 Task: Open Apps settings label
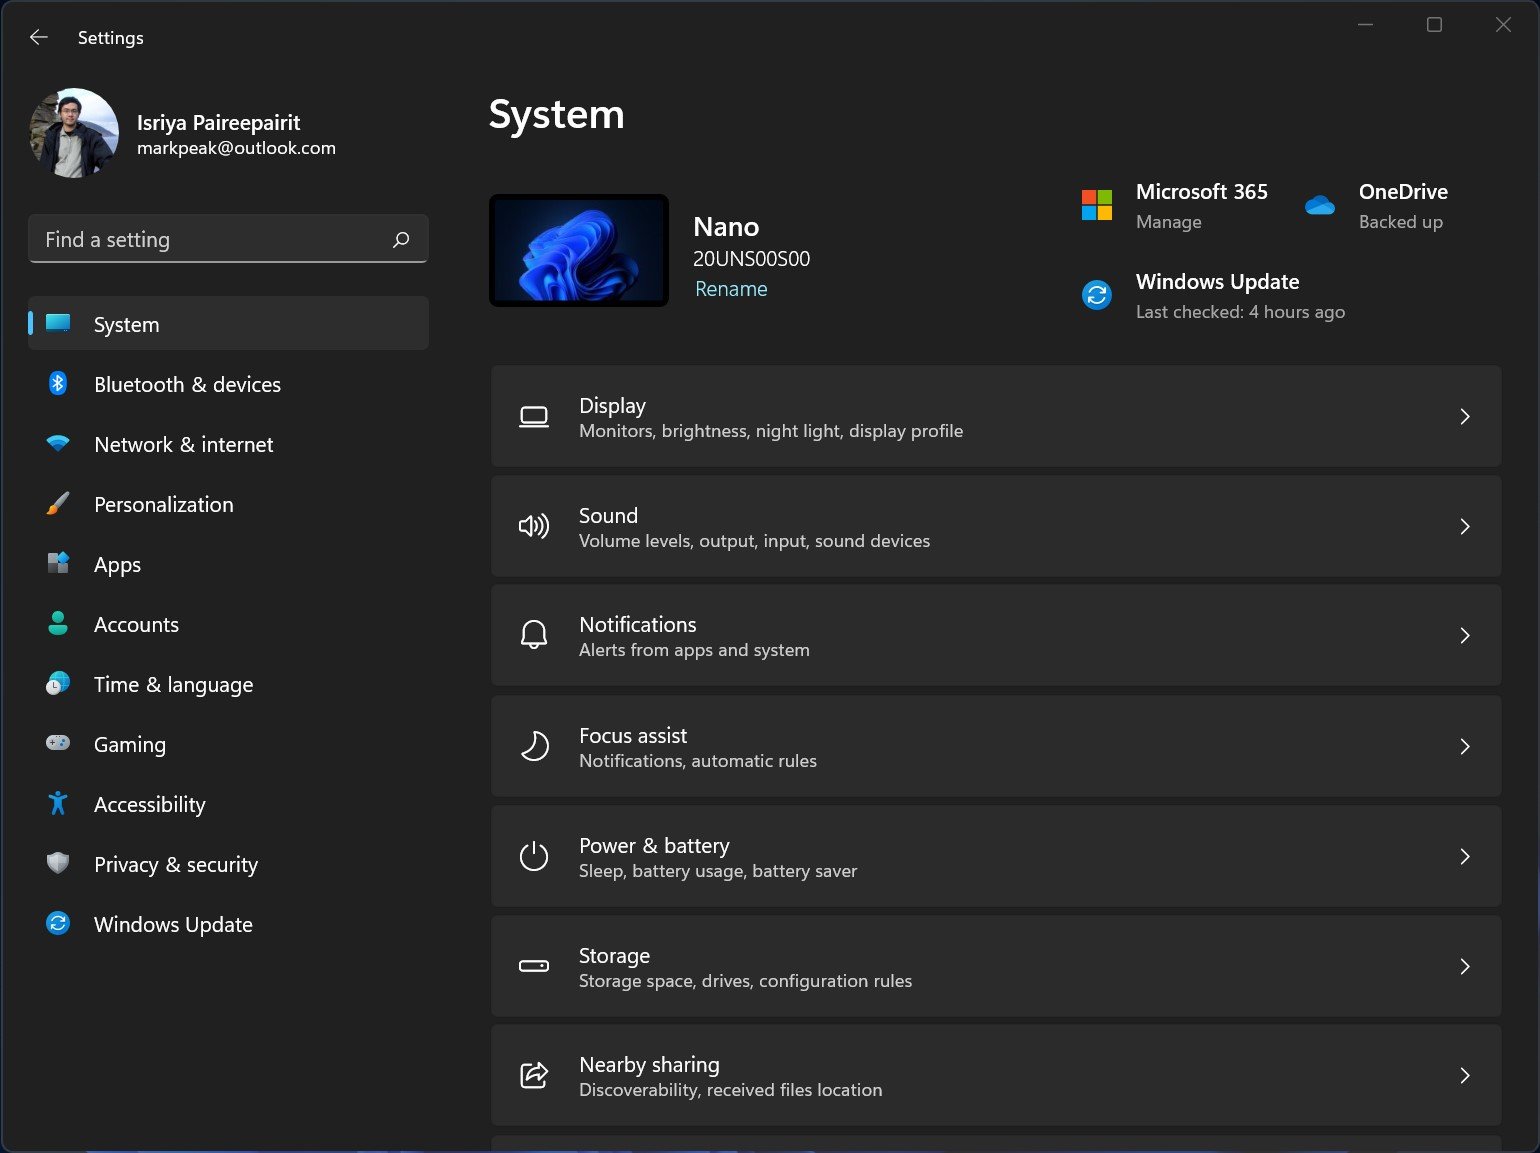point(117,565)
